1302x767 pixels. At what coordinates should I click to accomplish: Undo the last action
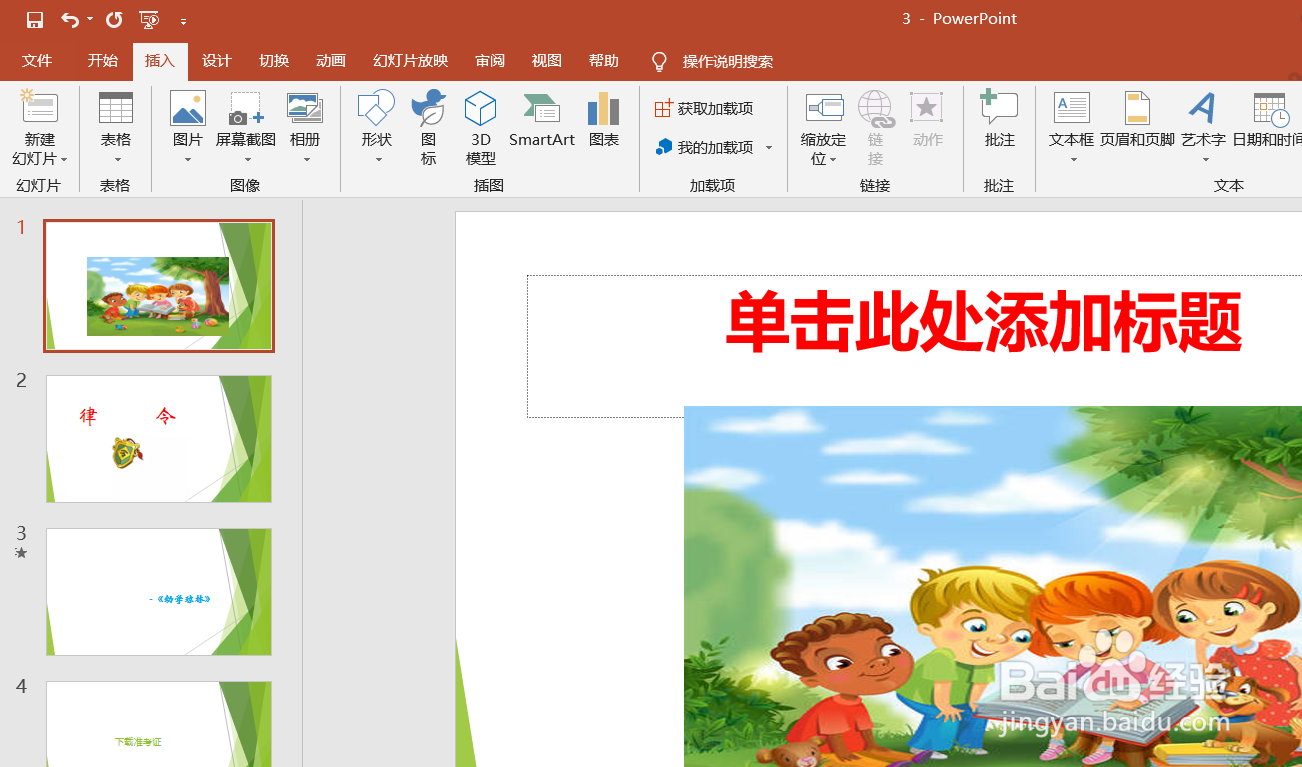69,20
